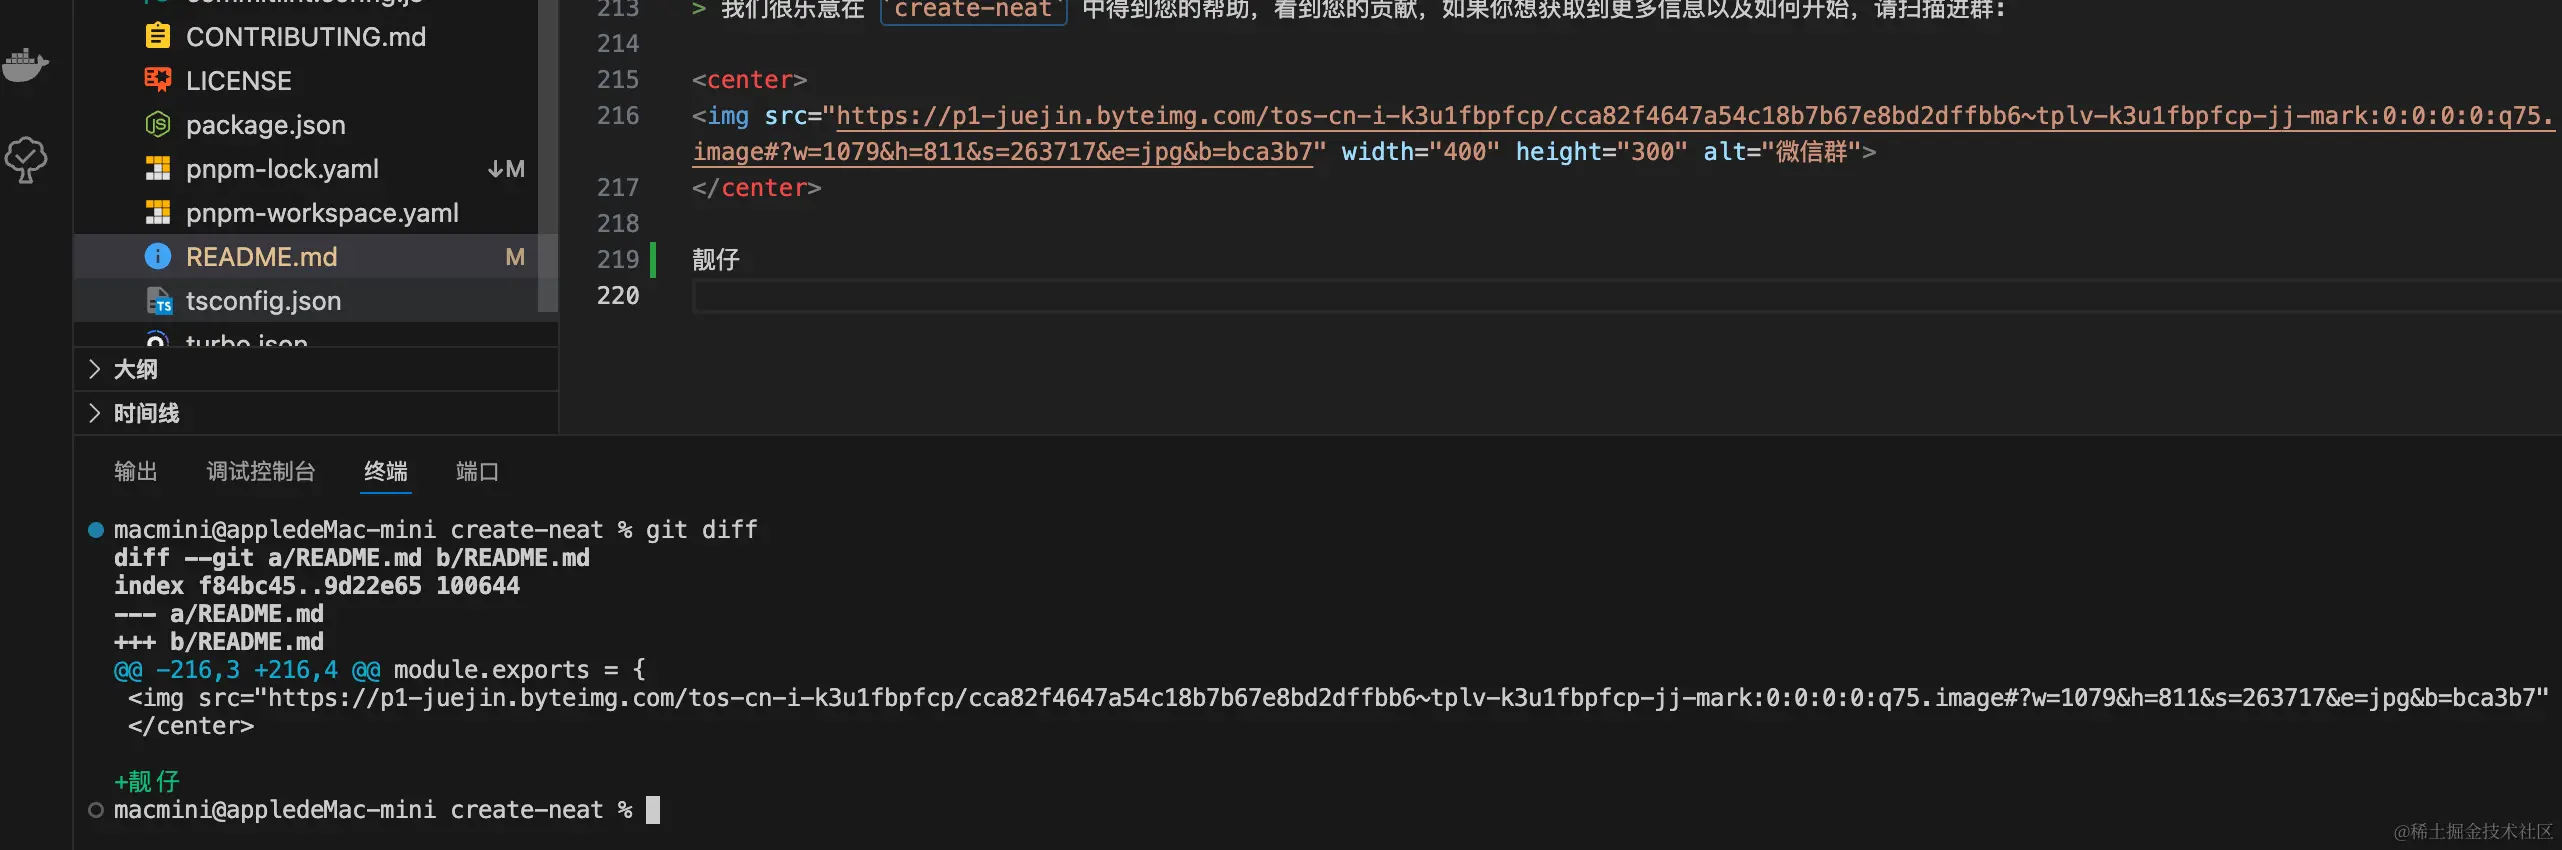Image resolution: width=2562 pixels, height=850 pixels.
Task: Click the +++ b/README.md line in terminal
Action: click(219, 642)
